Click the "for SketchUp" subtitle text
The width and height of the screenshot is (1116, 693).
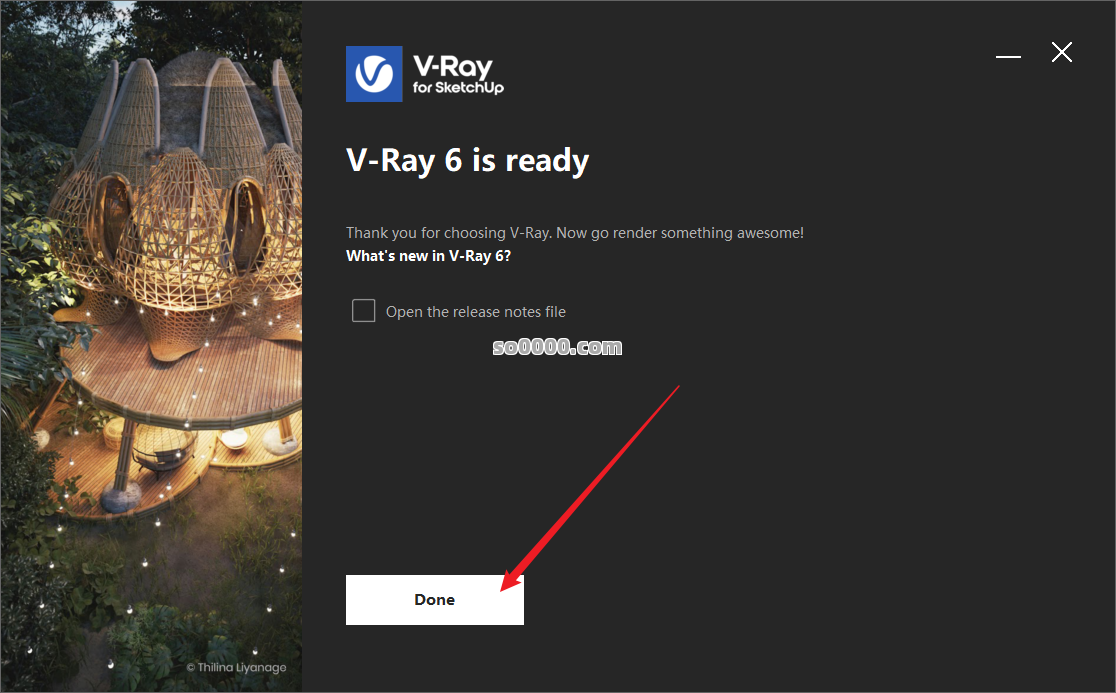coord(458,88)
